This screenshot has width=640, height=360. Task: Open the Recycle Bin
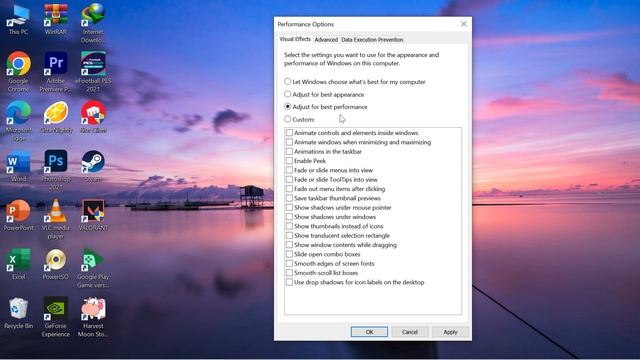click(18, 313)
